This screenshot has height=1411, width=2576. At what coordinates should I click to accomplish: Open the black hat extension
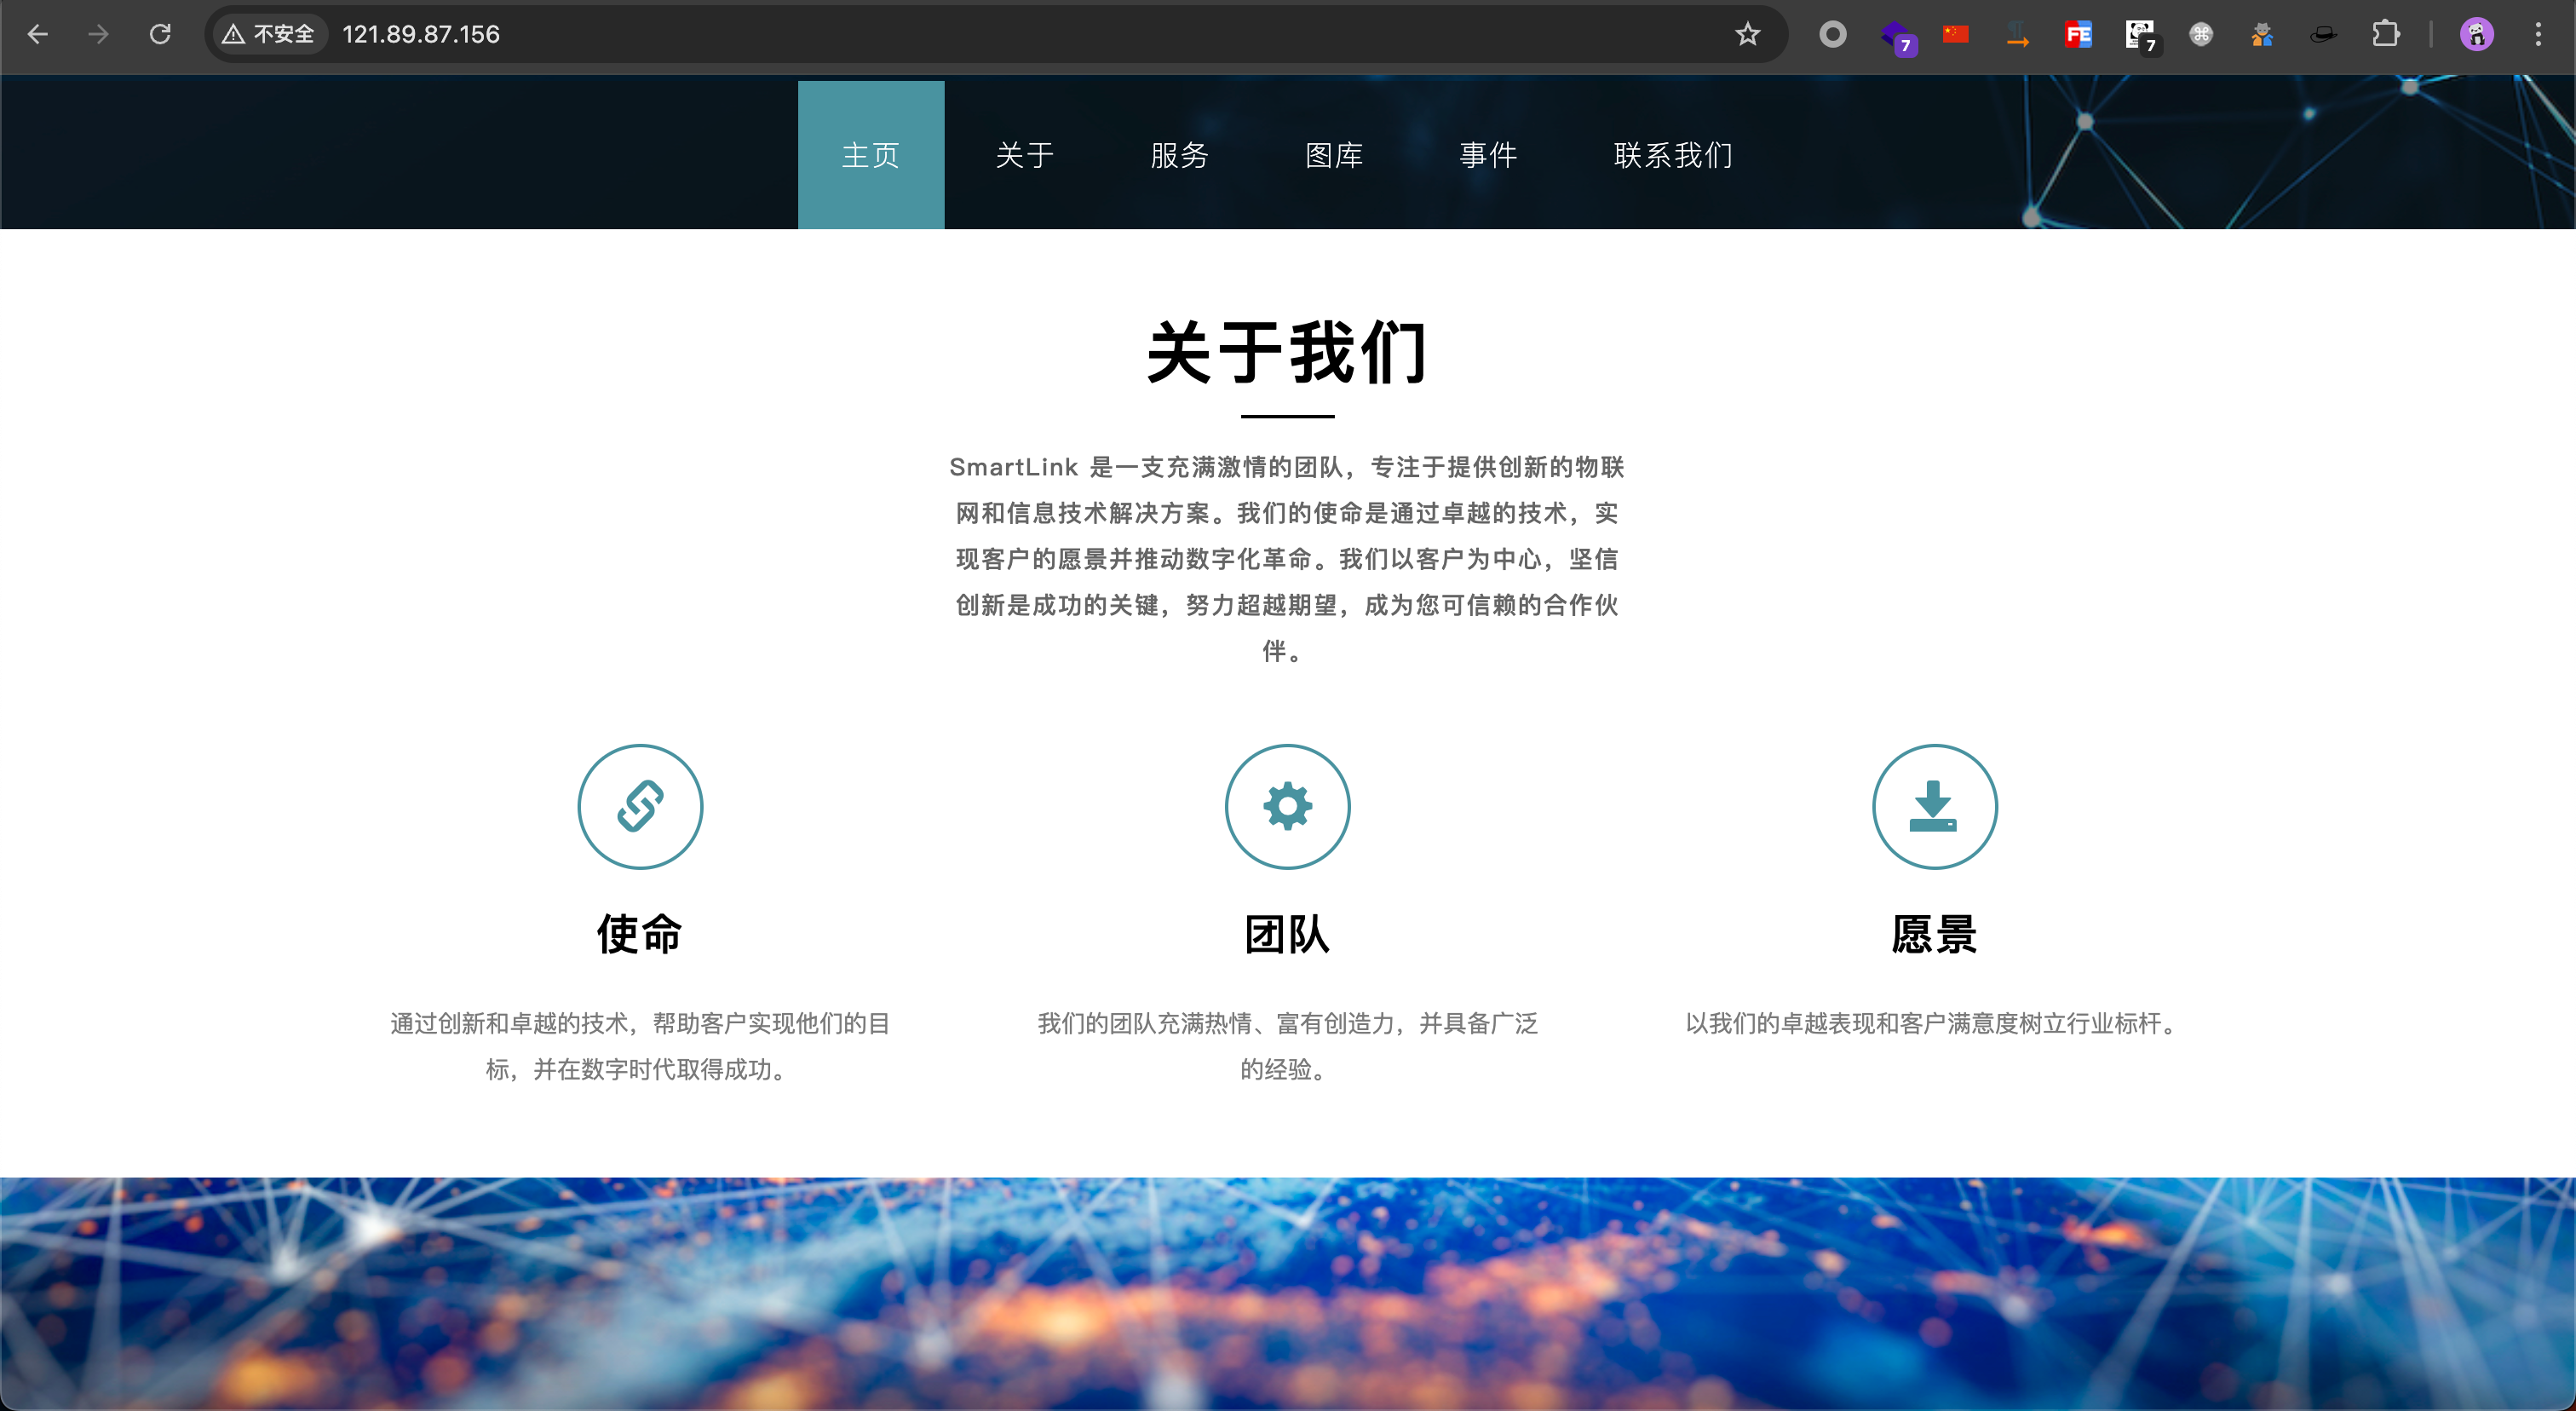[2323, 34]
